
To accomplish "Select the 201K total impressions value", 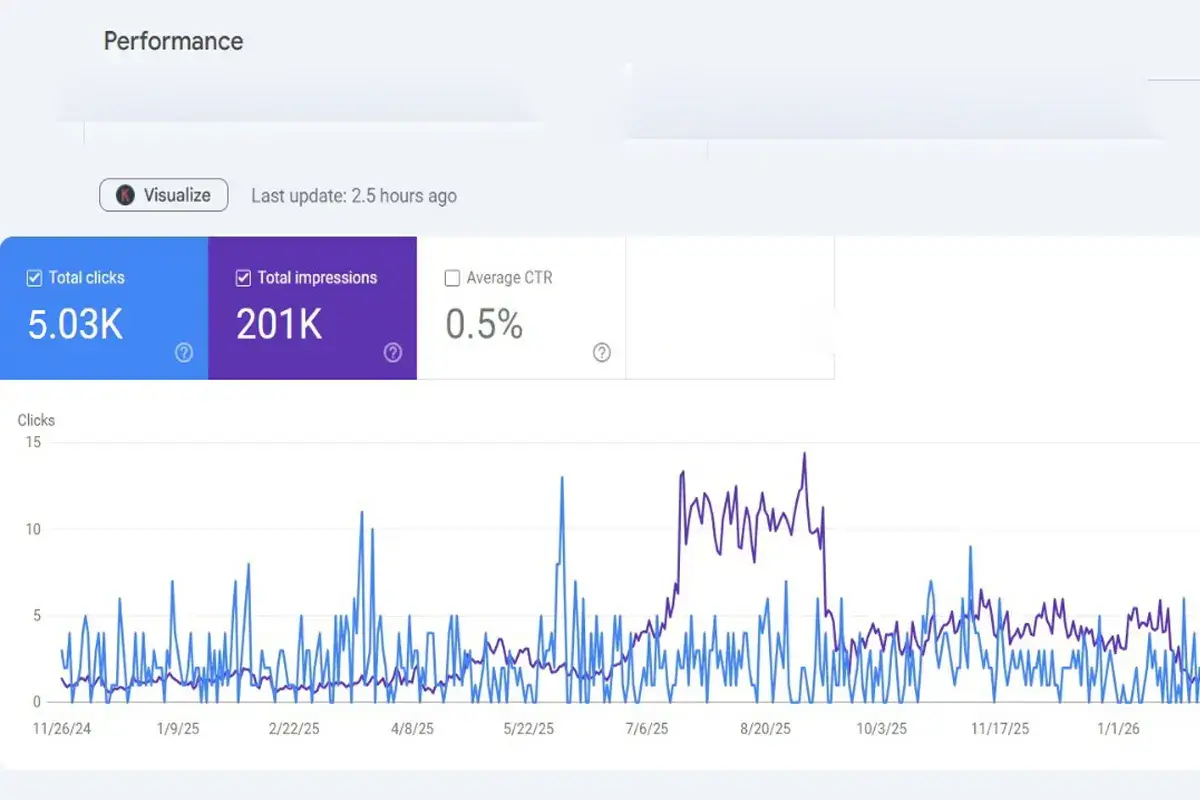I will click(x=279, y=325).
